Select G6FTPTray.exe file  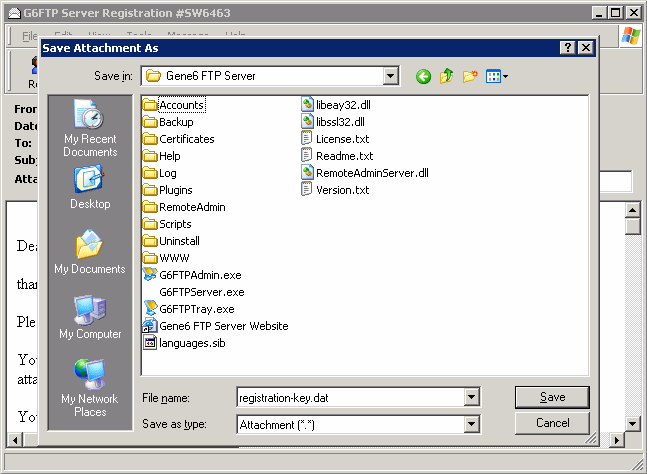189,309
